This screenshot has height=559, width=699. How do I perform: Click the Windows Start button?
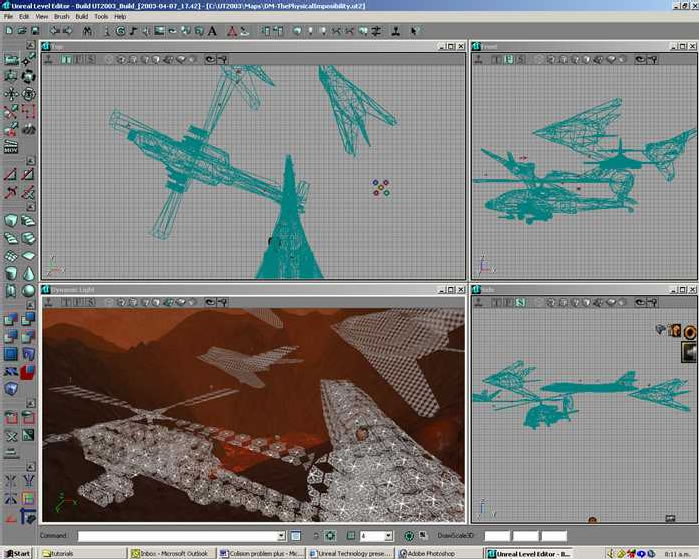[x=17, y=552]
